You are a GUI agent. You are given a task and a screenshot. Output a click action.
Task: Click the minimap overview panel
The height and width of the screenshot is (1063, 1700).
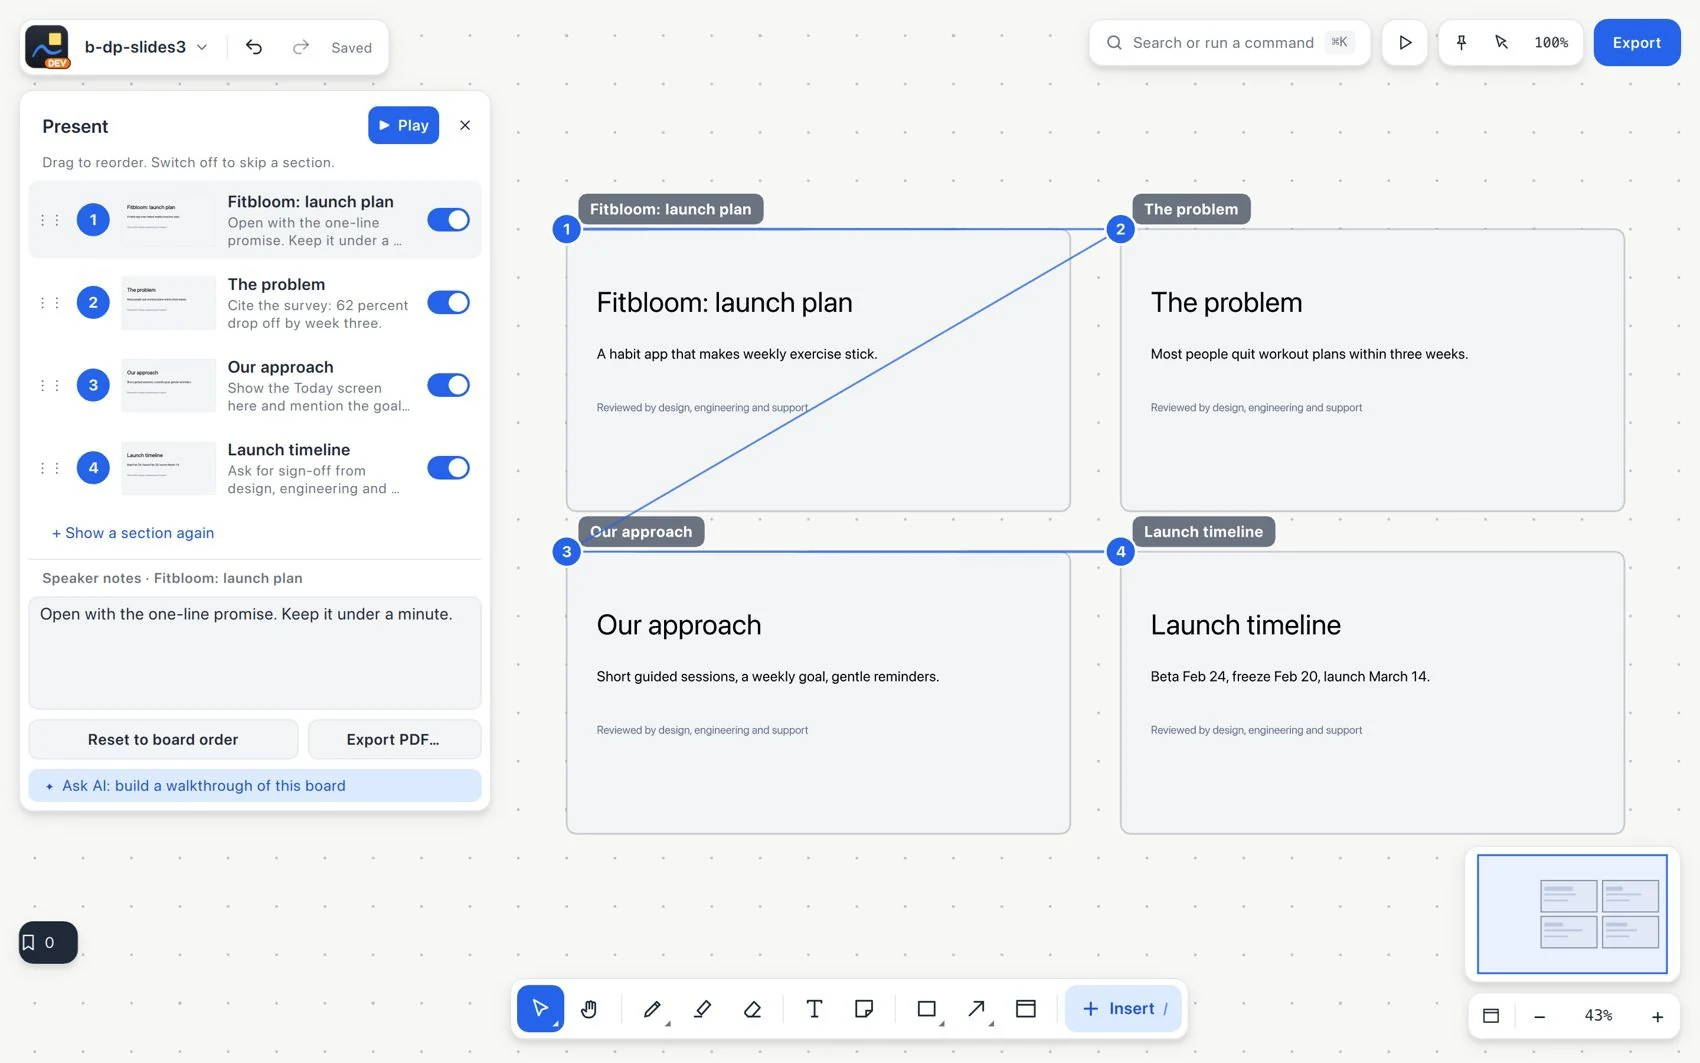tap(1572, 914)
